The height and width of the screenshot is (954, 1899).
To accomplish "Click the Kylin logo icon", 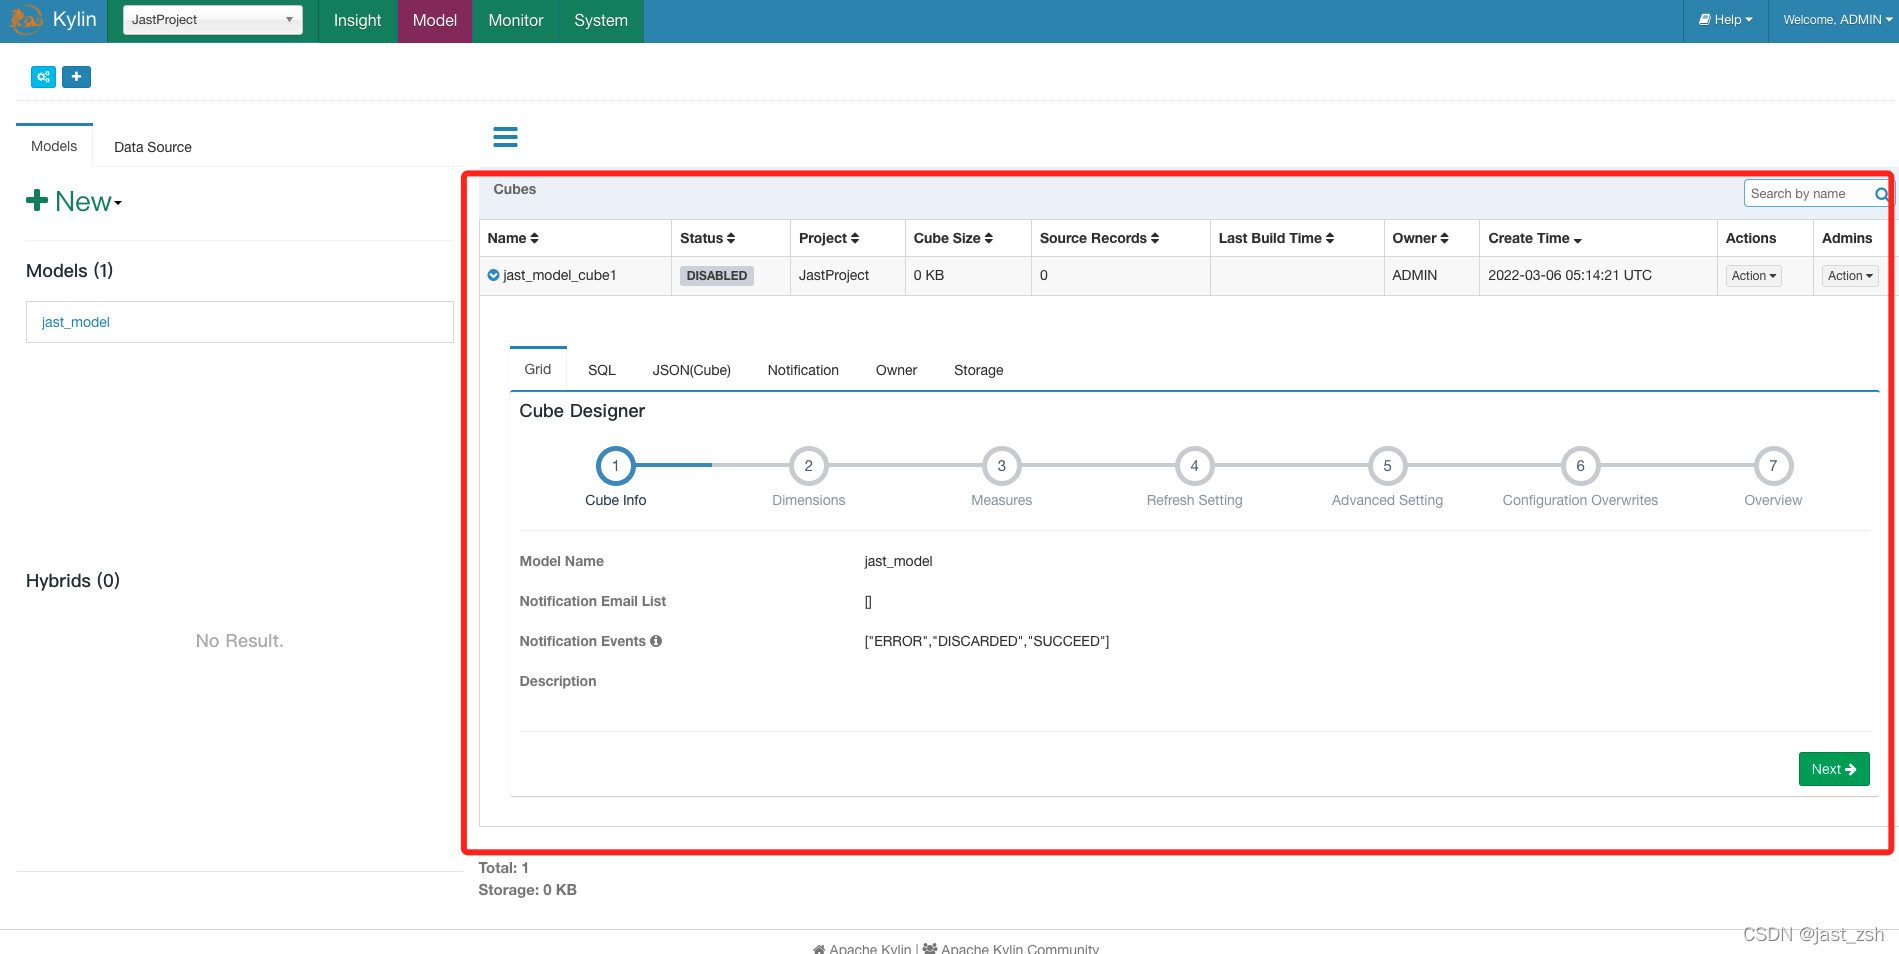I will point(26,19).
